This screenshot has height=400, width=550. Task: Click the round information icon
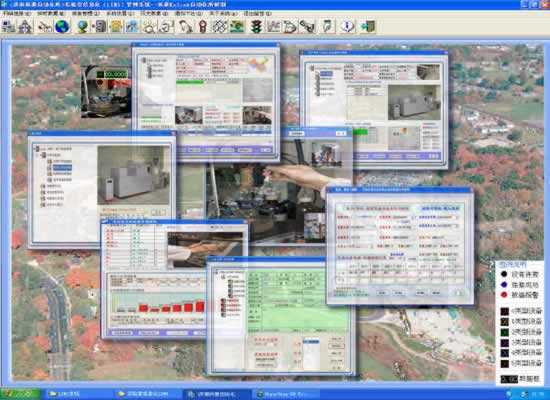347,26
